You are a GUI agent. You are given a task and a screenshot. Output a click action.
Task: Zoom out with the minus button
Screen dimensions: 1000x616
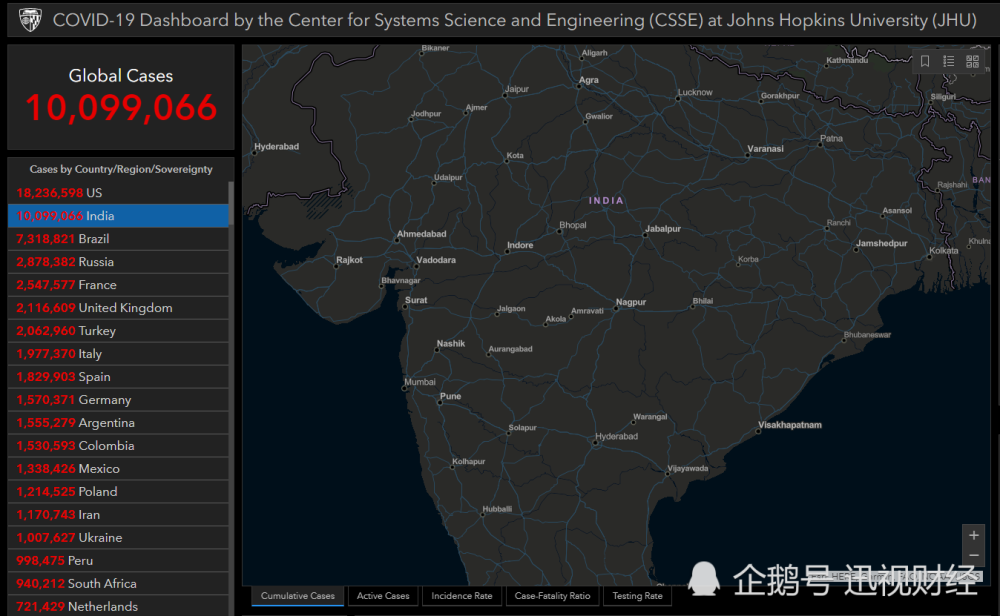974,555
